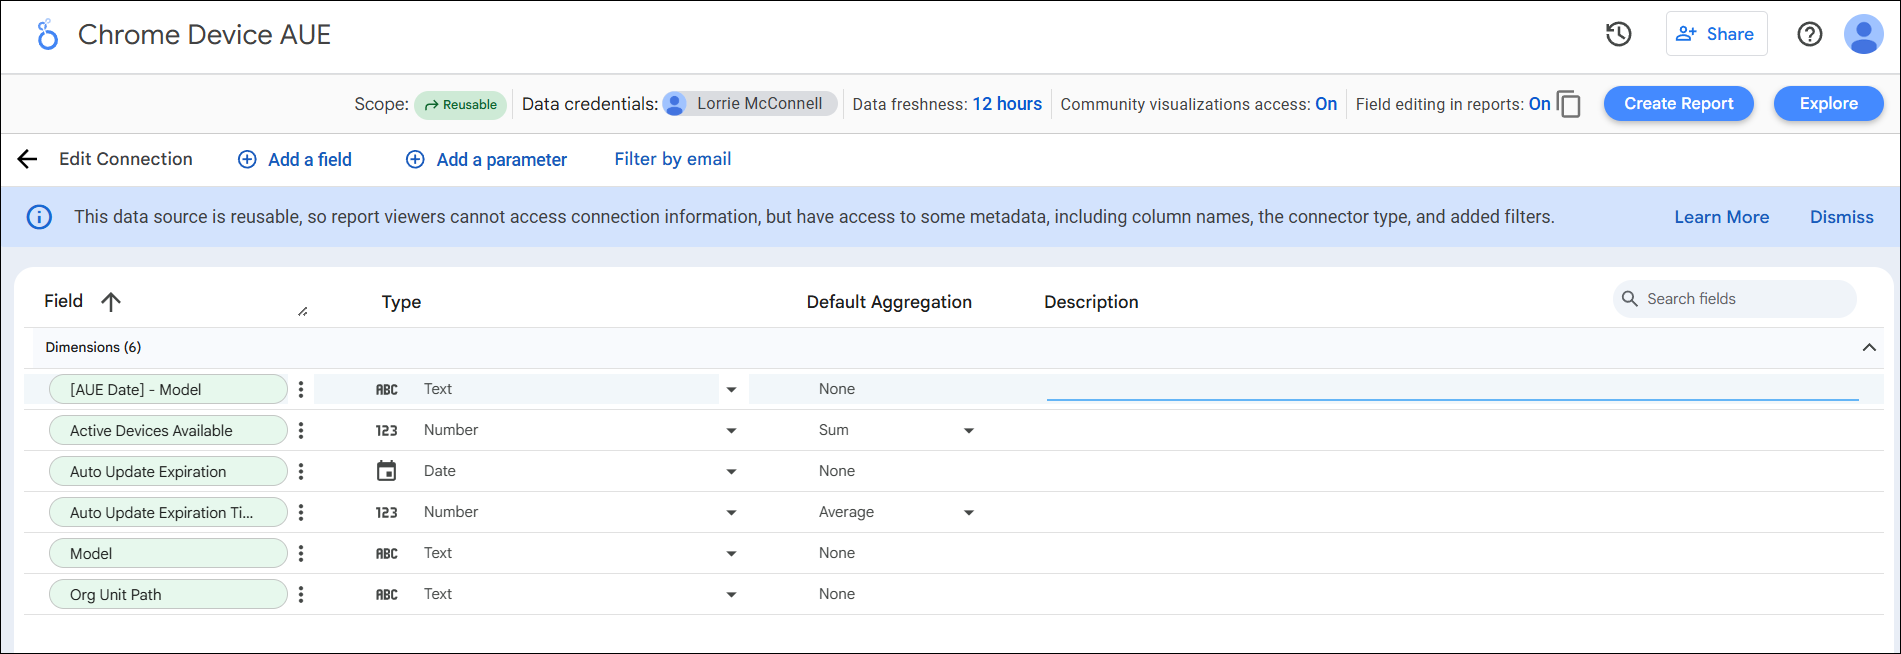Viewport: 1901px width, 654px height.
Task: Click Filter by email
Action: (x=673, y=159)
